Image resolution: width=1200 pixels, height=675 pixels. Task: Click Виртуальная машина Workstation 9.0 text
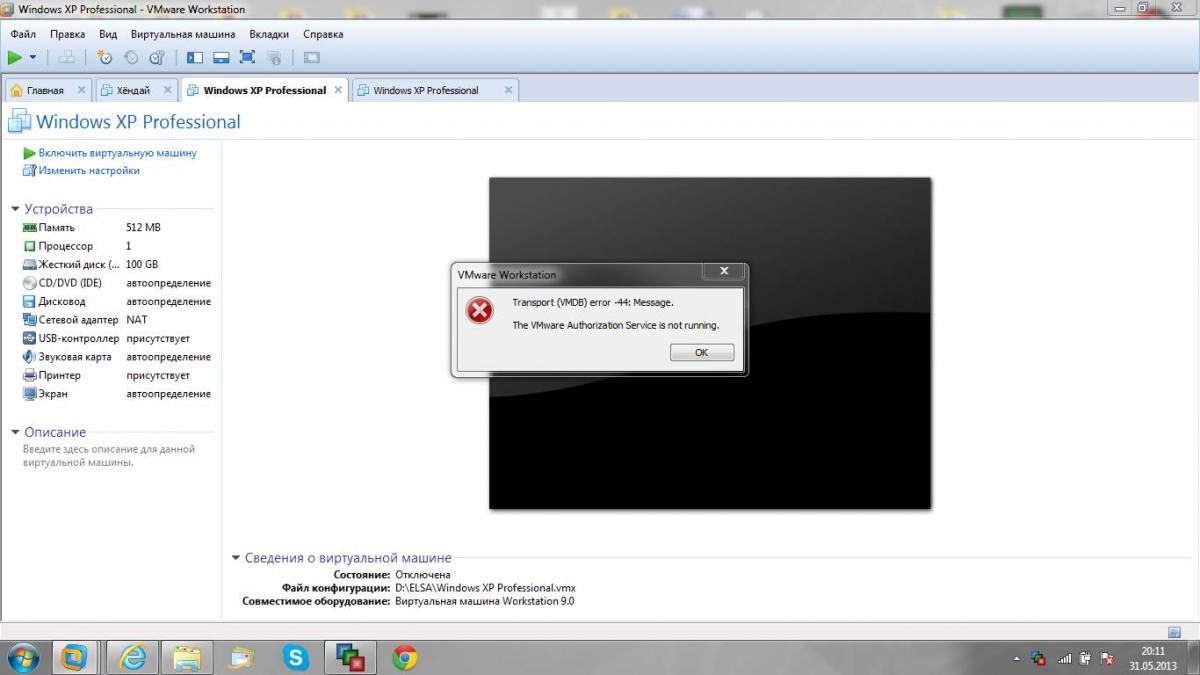coord(485,601)
